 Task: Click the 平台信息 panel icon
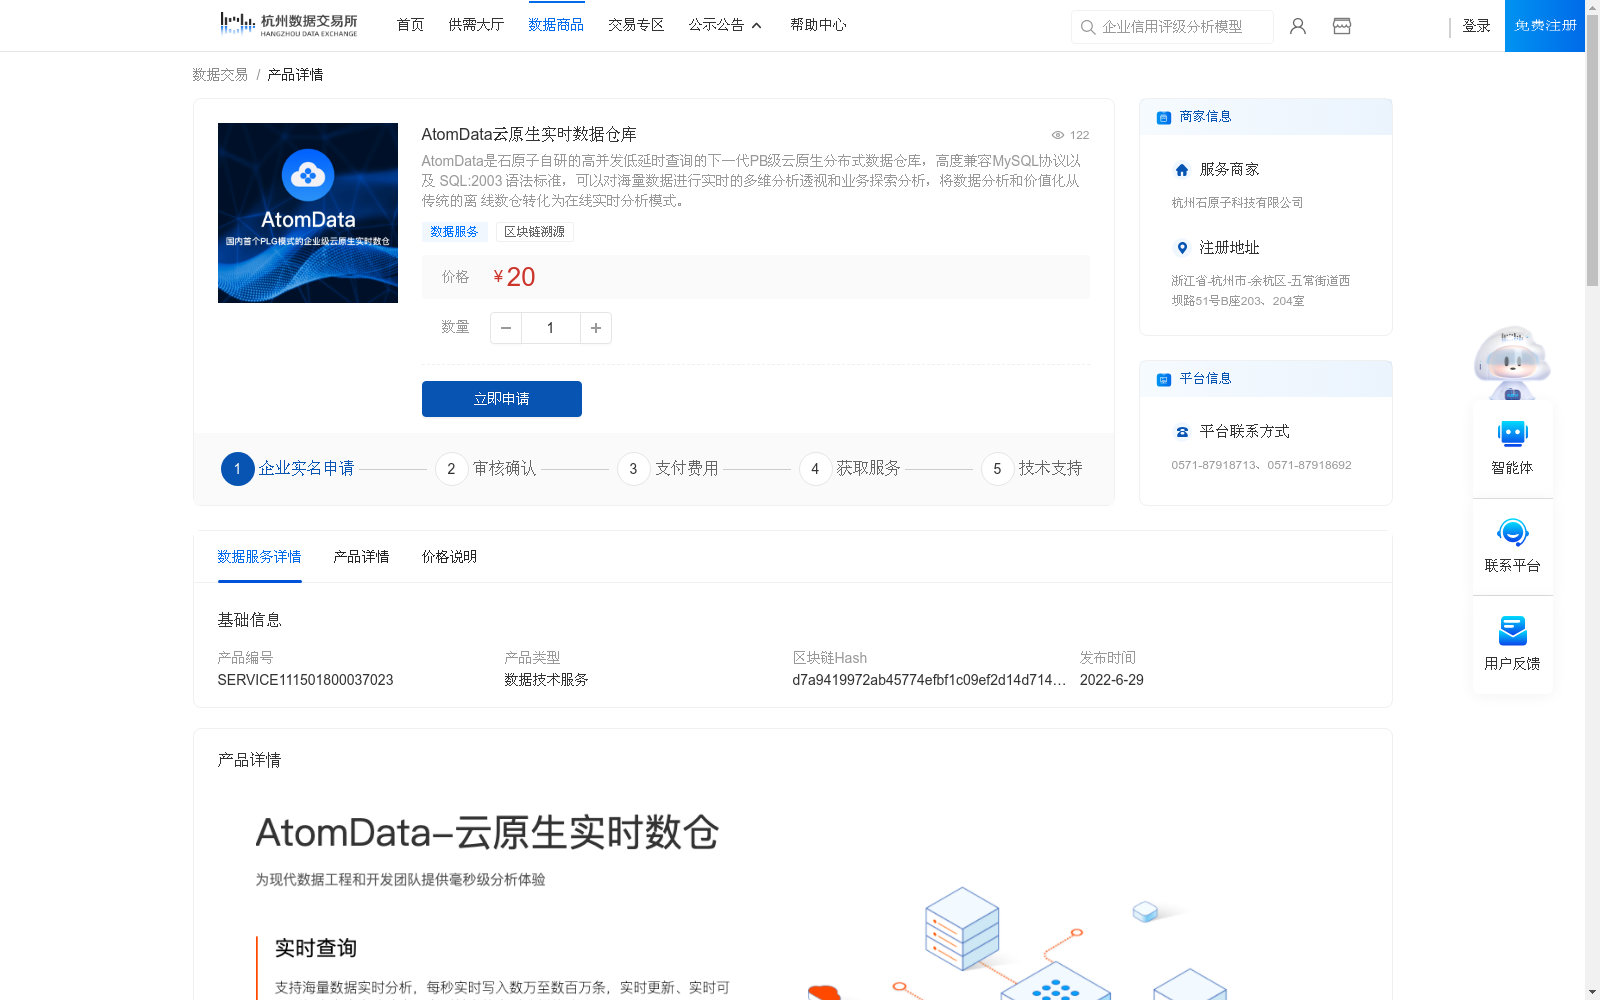click(x=1164, y=380)
